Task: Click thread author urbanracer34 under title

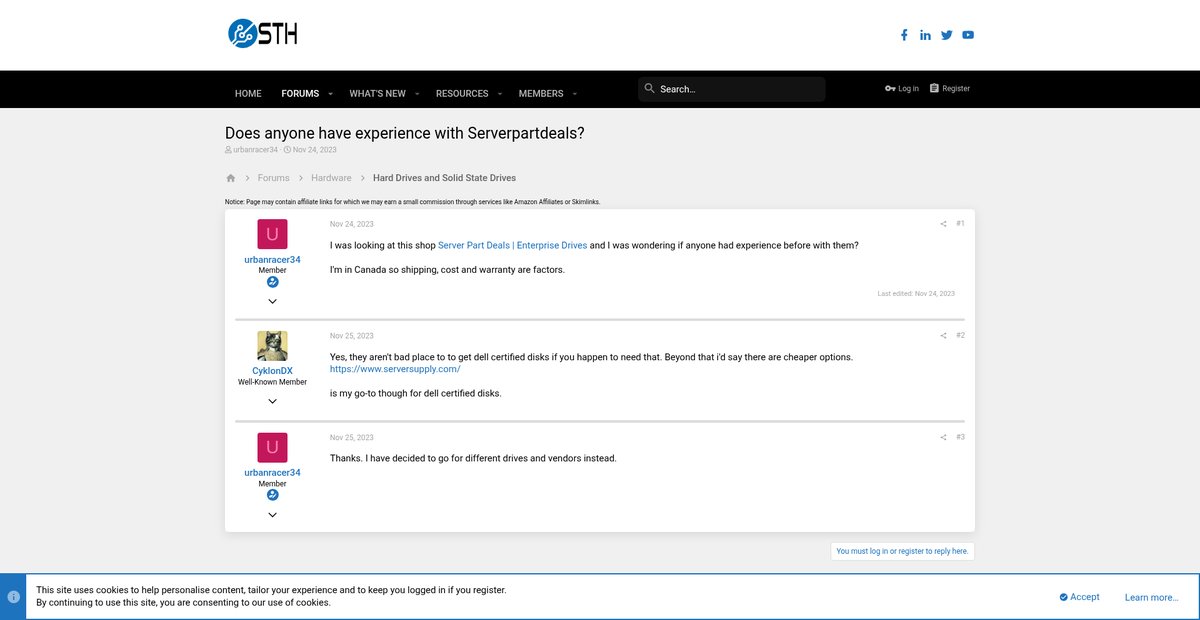Action: (255, 150)
